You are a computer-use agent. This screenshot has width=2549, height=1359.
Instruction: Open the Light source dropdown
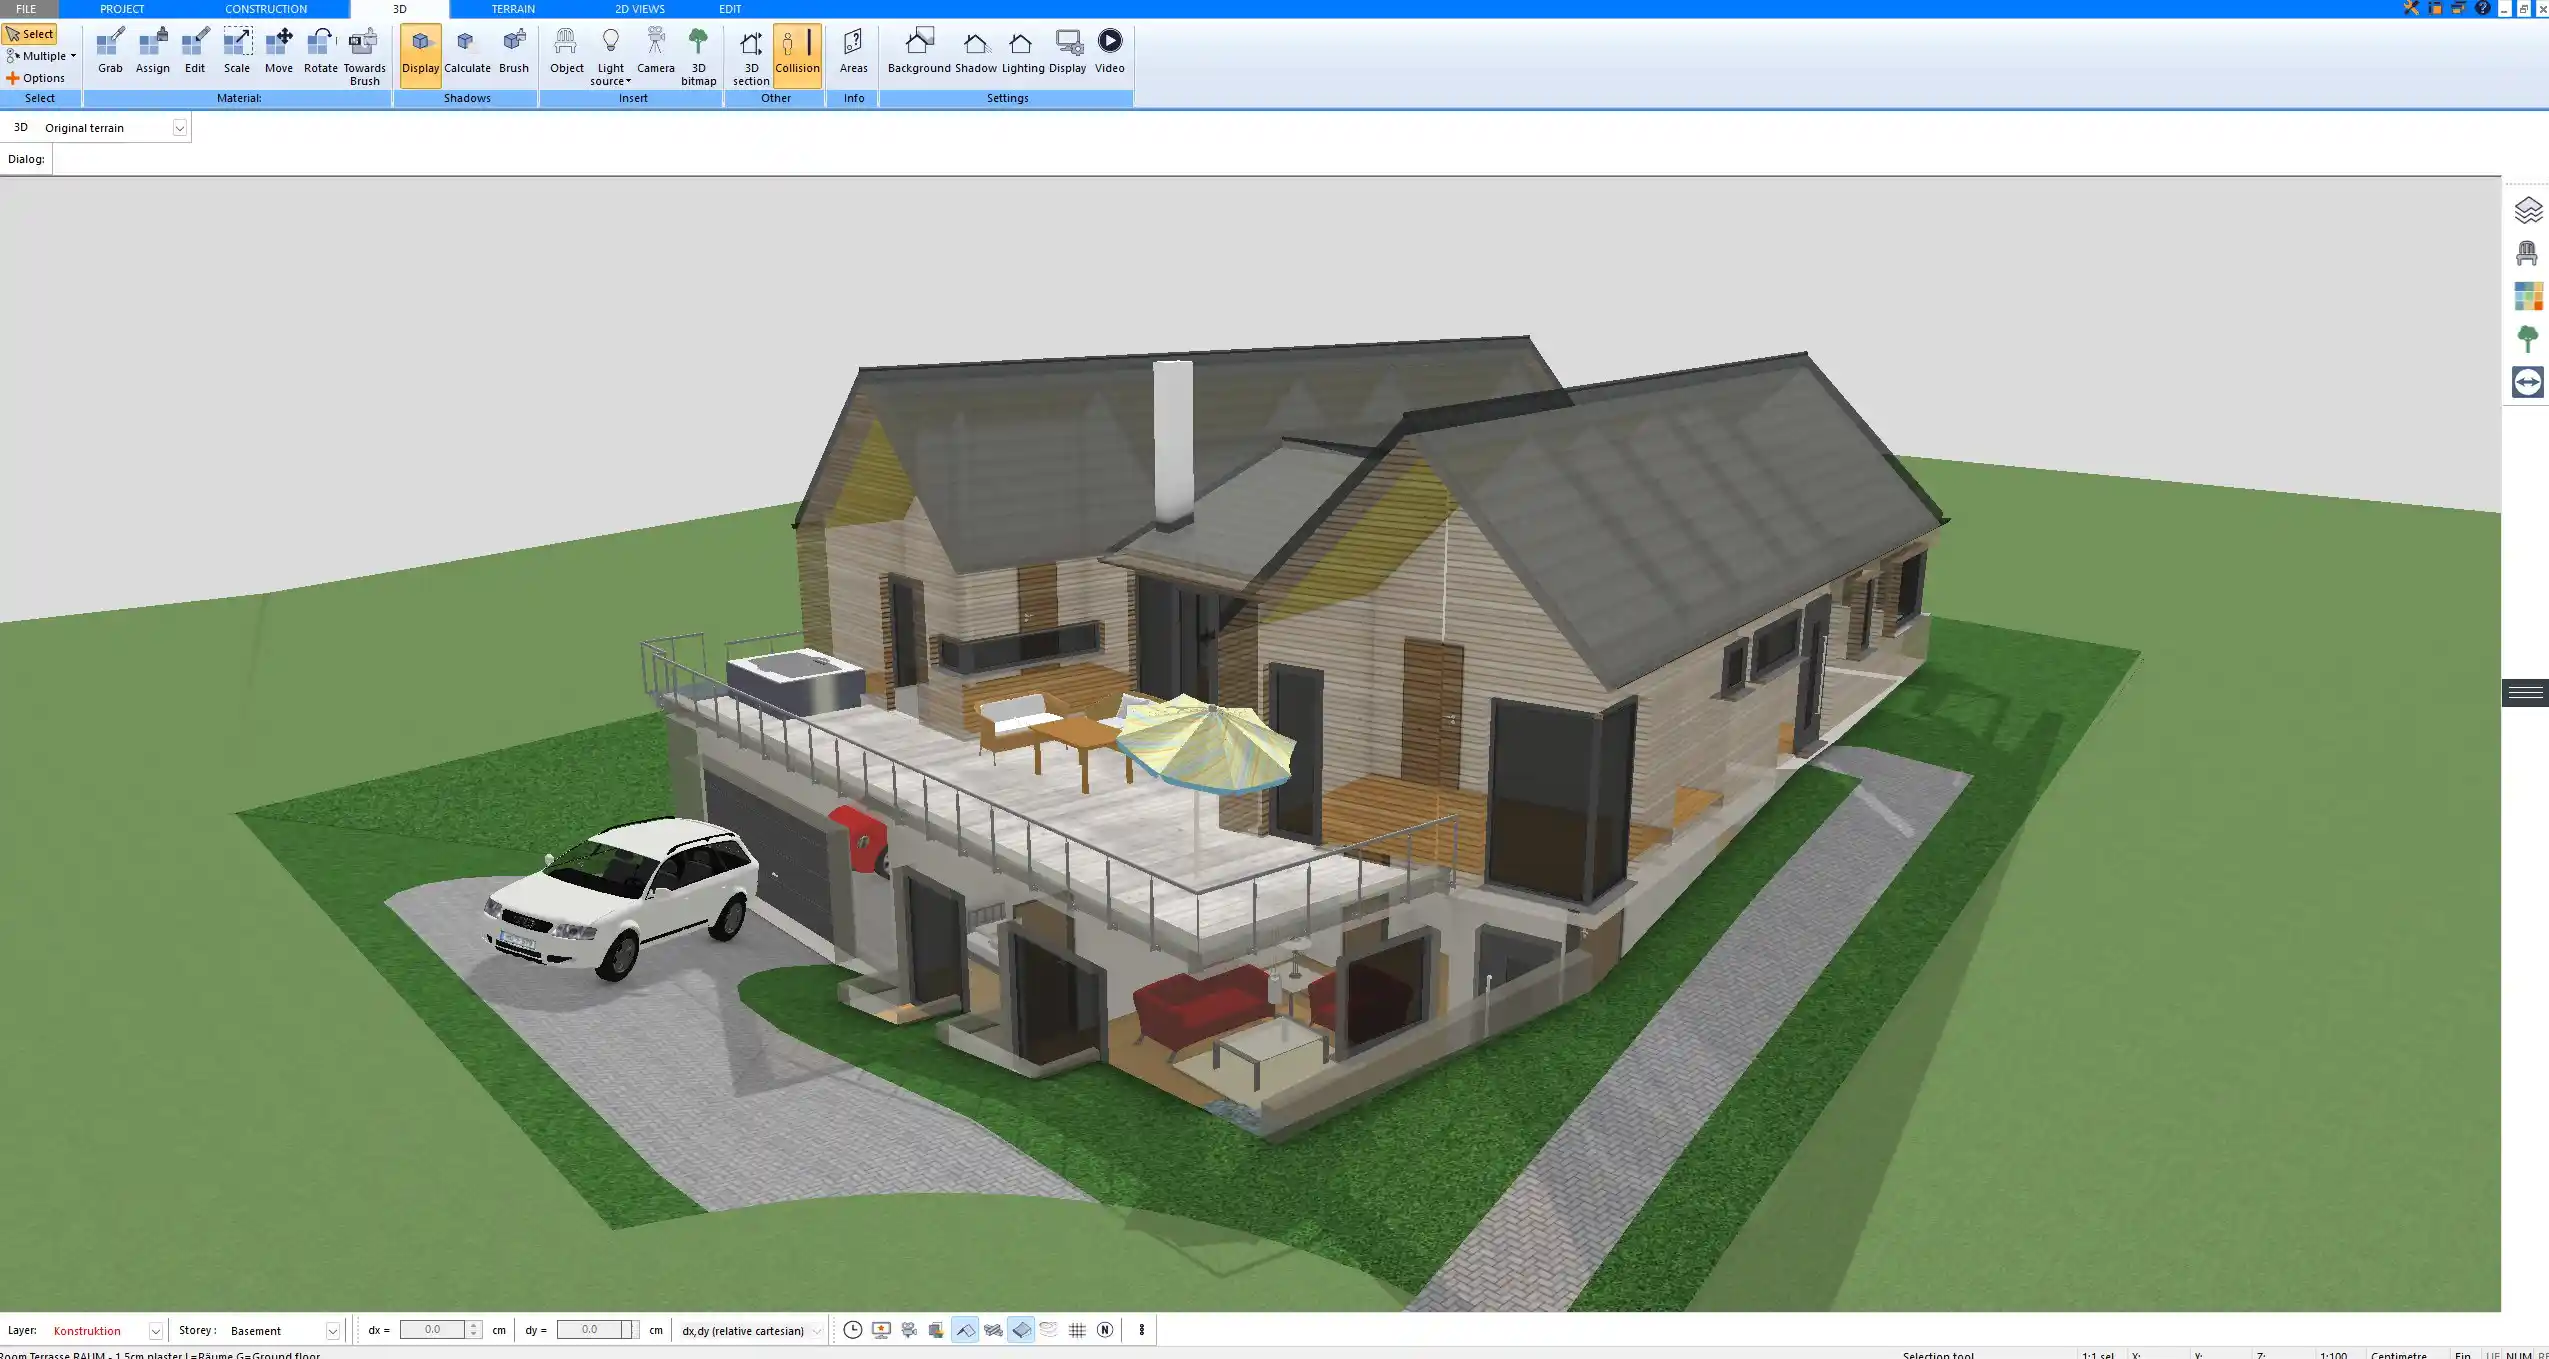point(610,56)
